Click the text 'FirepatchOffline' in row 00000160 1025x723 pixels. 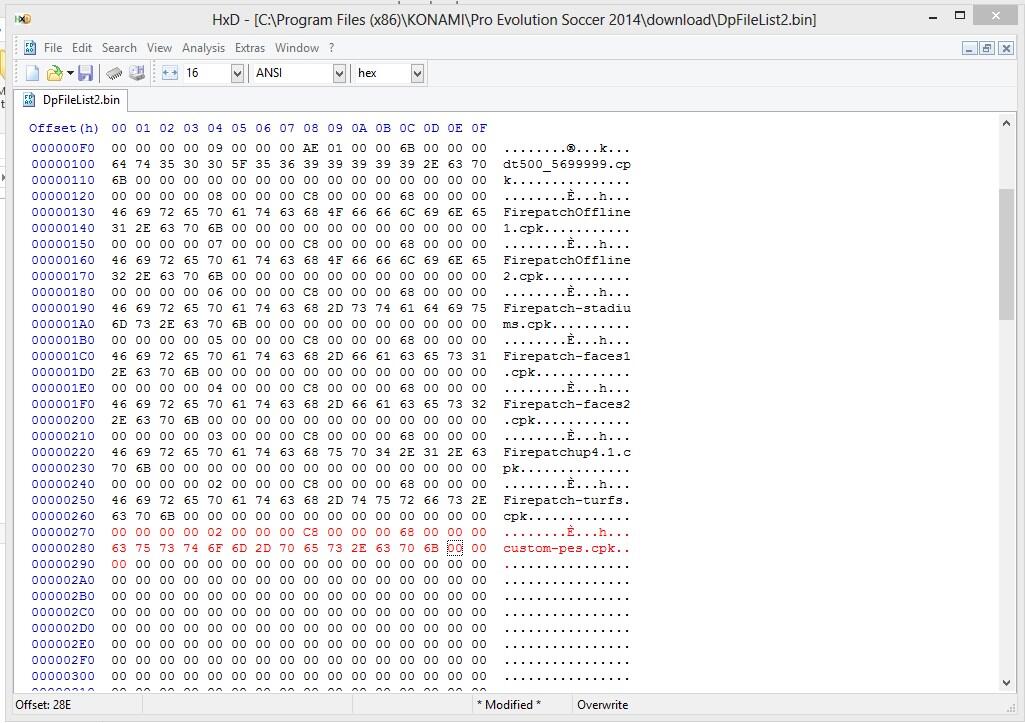point(567,260)
